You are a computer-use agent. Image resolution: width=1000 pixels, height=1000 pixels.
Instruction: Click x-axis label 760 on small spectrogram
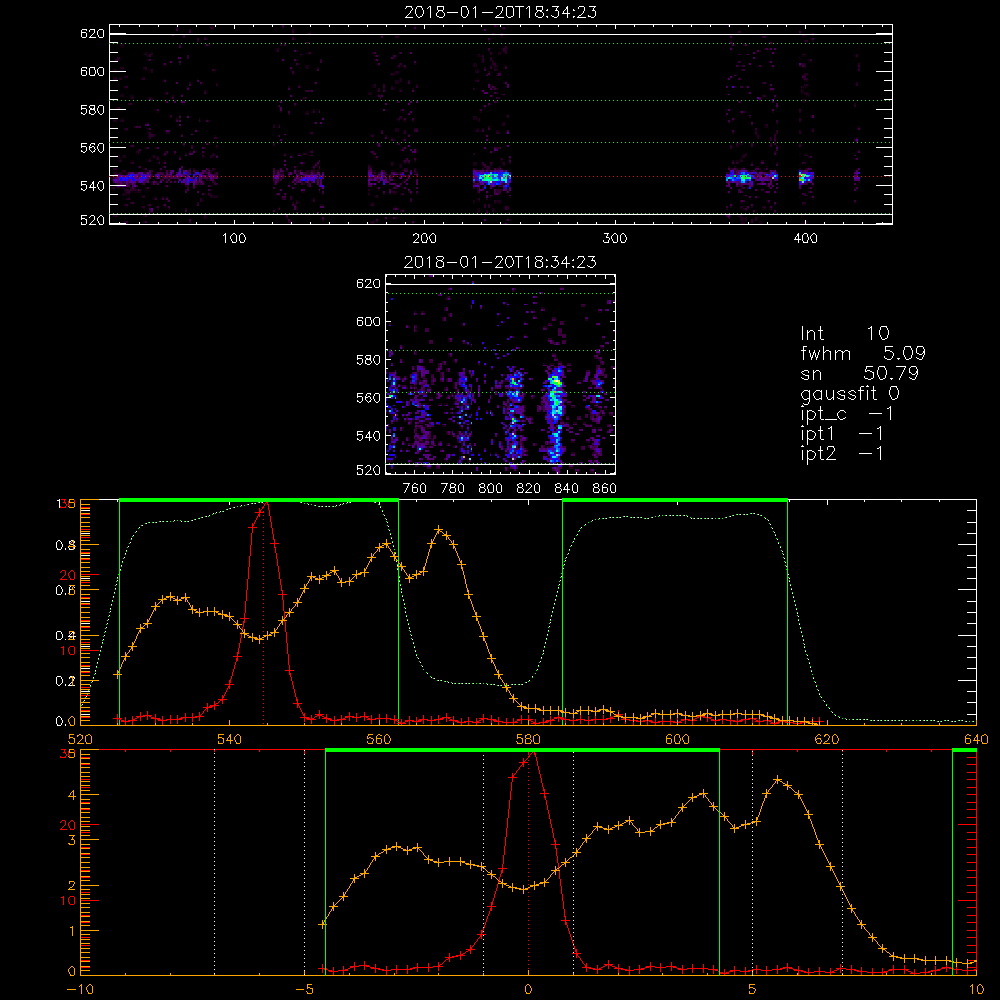[415, 489]
